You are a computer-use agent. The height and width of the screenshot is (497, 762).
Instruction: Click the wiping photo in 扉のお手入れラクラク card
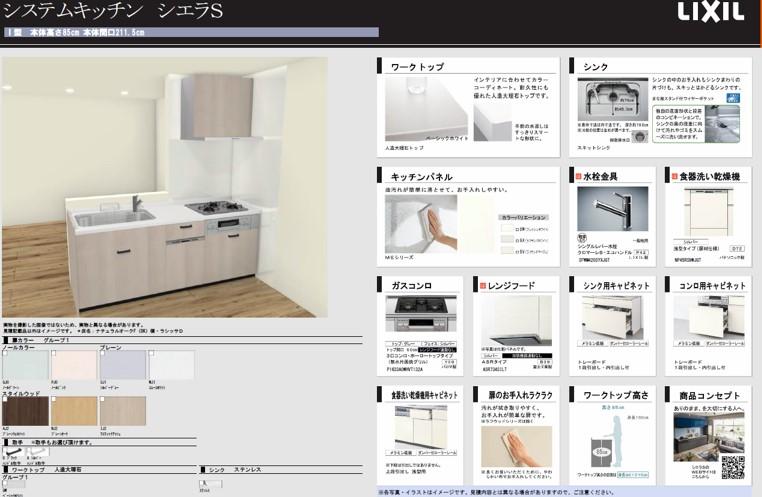(517, 446)
